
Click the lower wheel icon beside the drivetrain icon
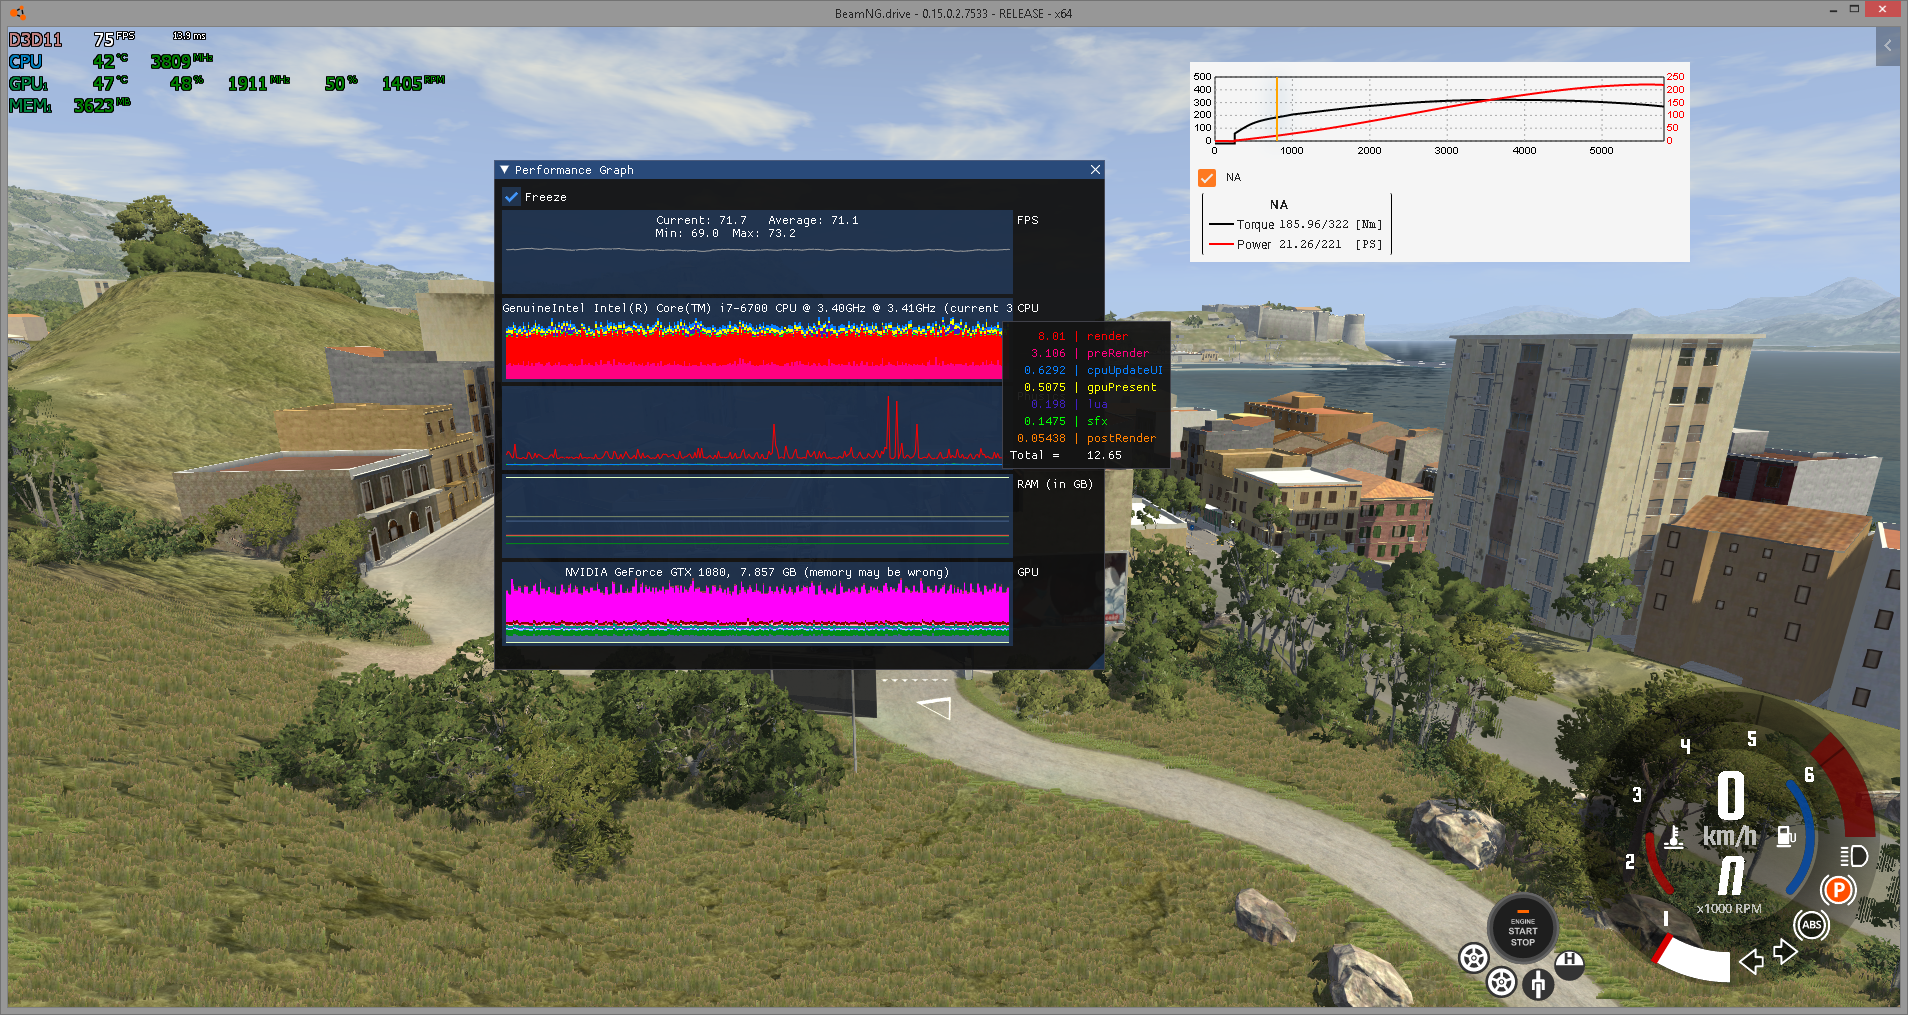point(1501,982)
